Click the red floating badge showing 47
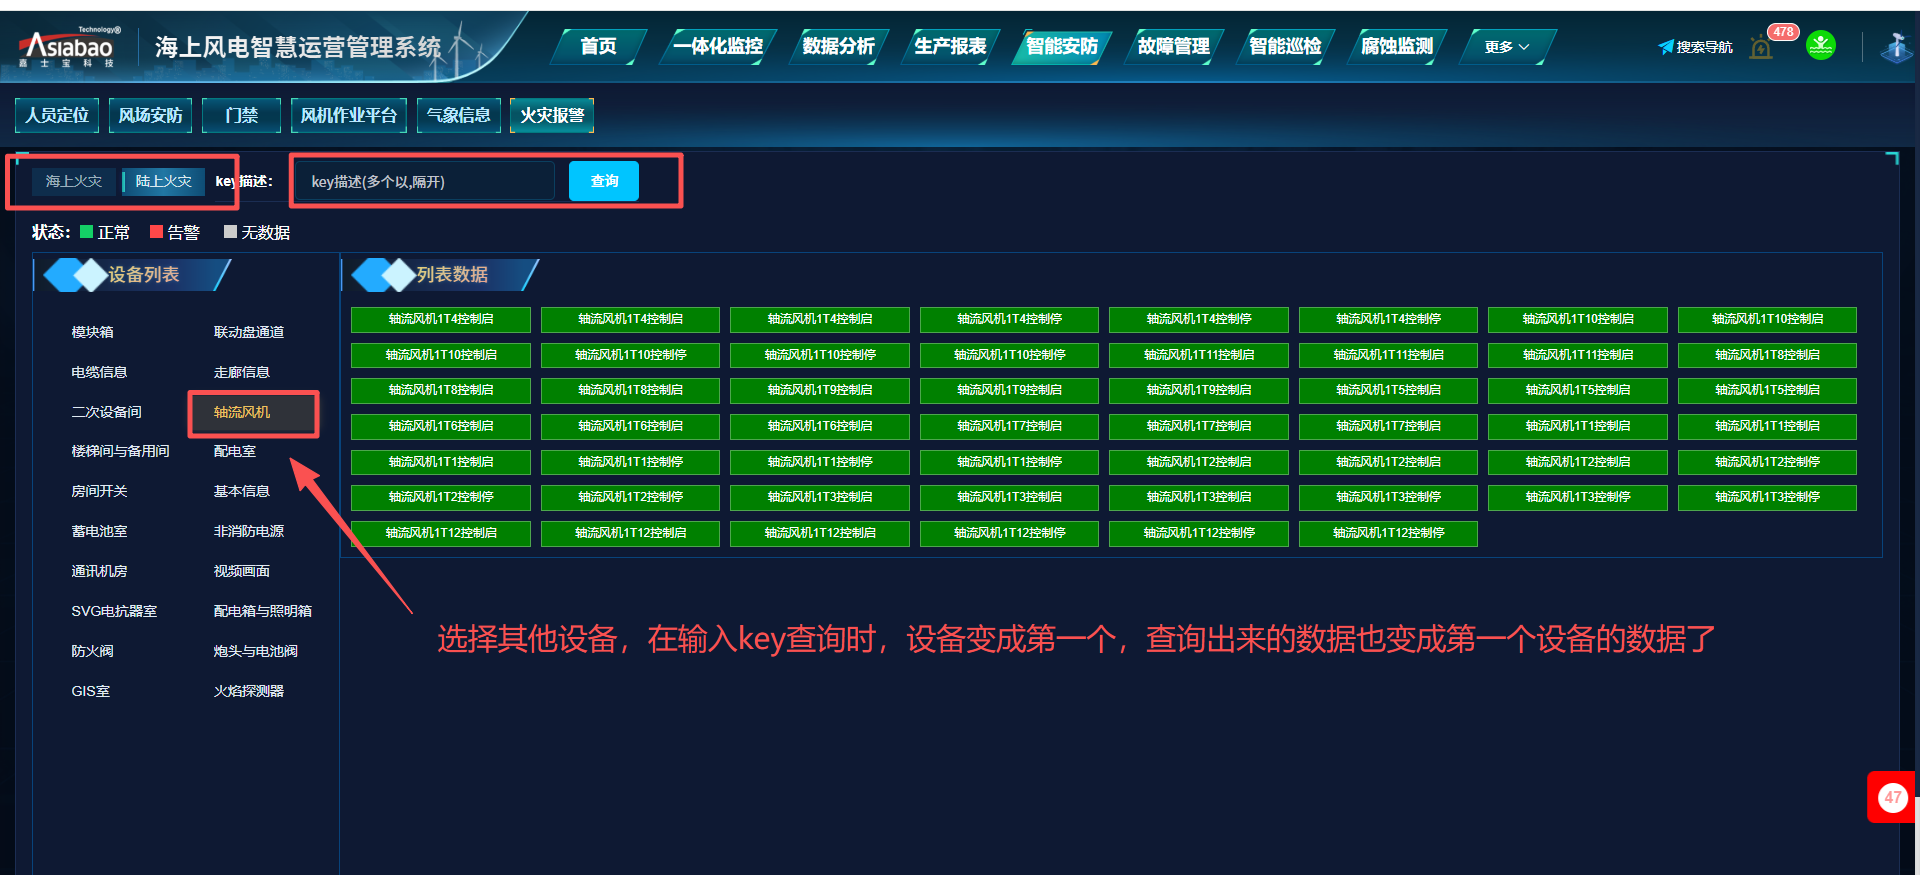Screen dimensions: 1920x875 point(1891,797)
